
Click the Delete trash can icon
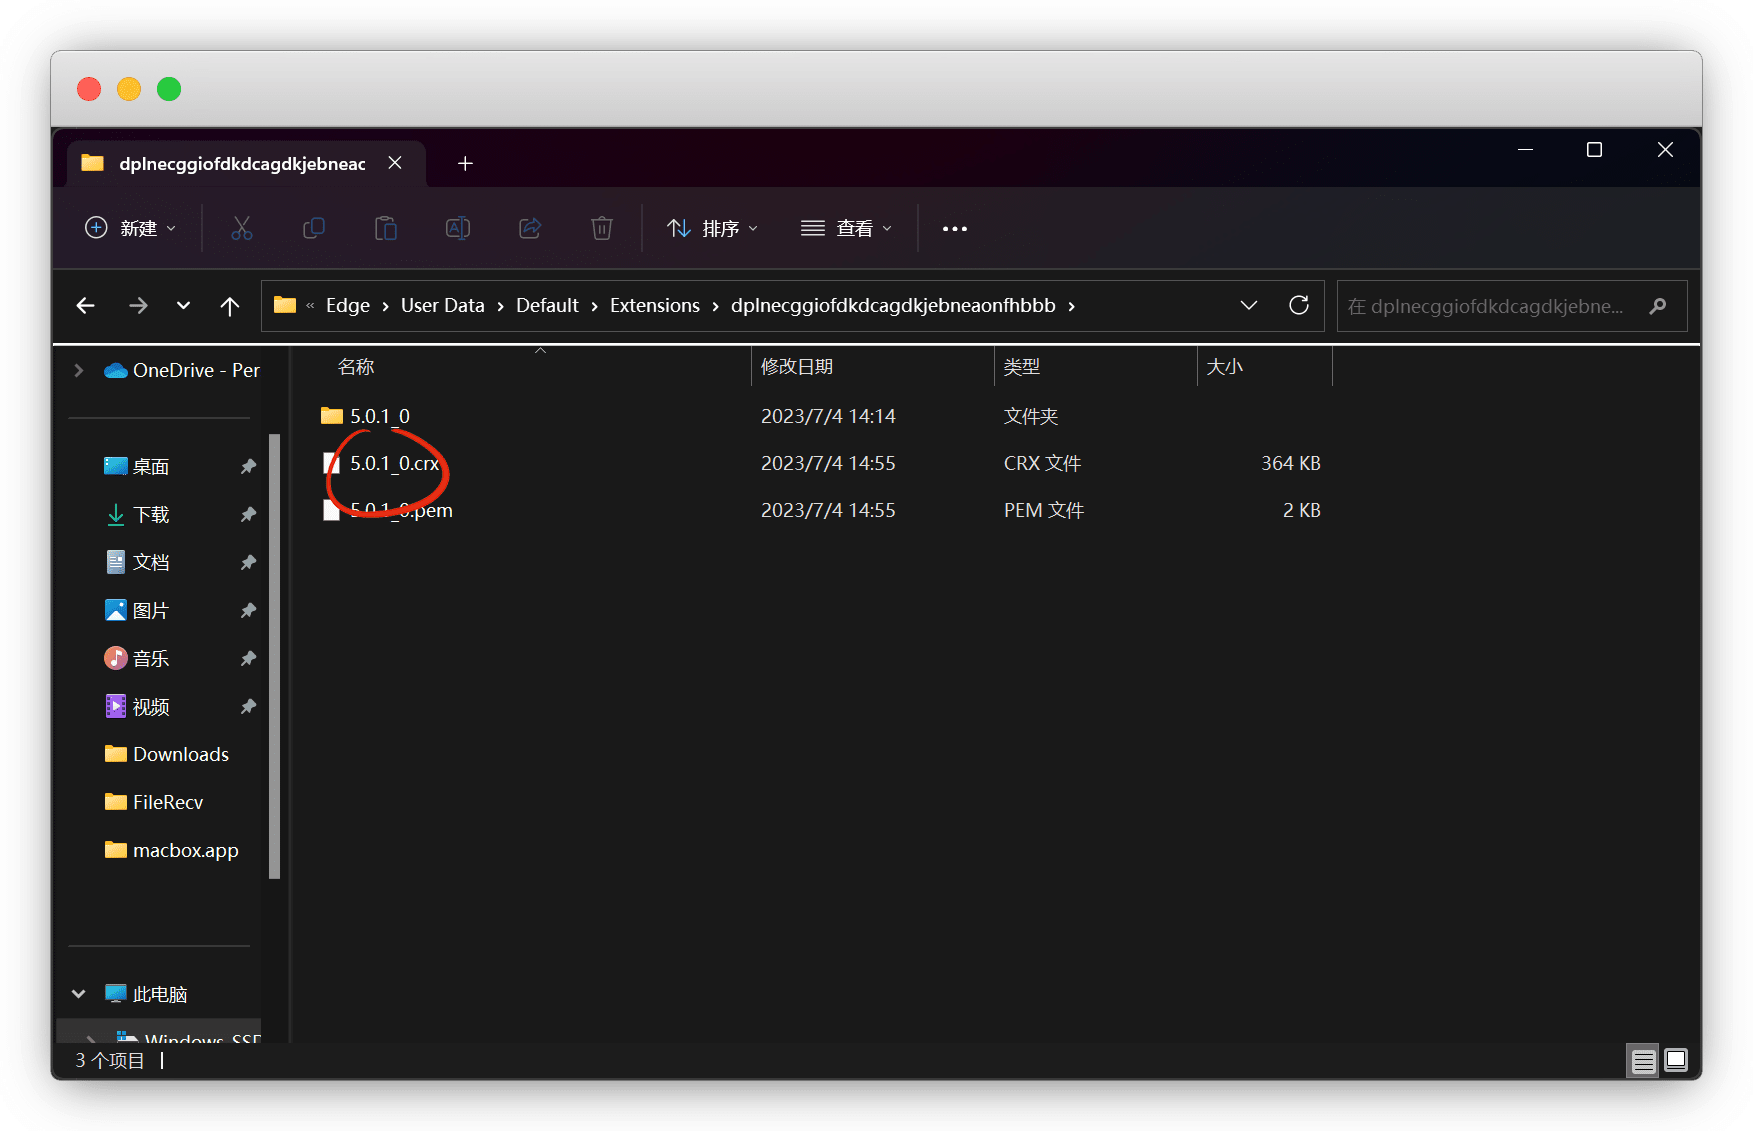[x=601, y=228]
